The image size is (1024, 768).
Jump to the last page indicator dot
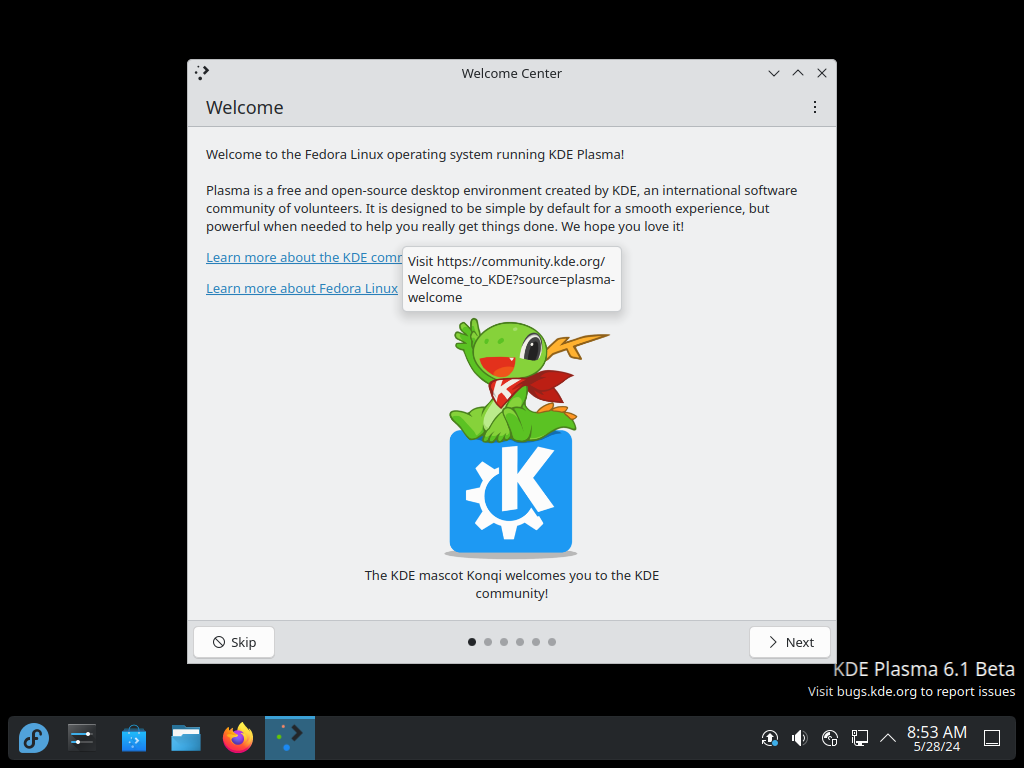(552, 642)
